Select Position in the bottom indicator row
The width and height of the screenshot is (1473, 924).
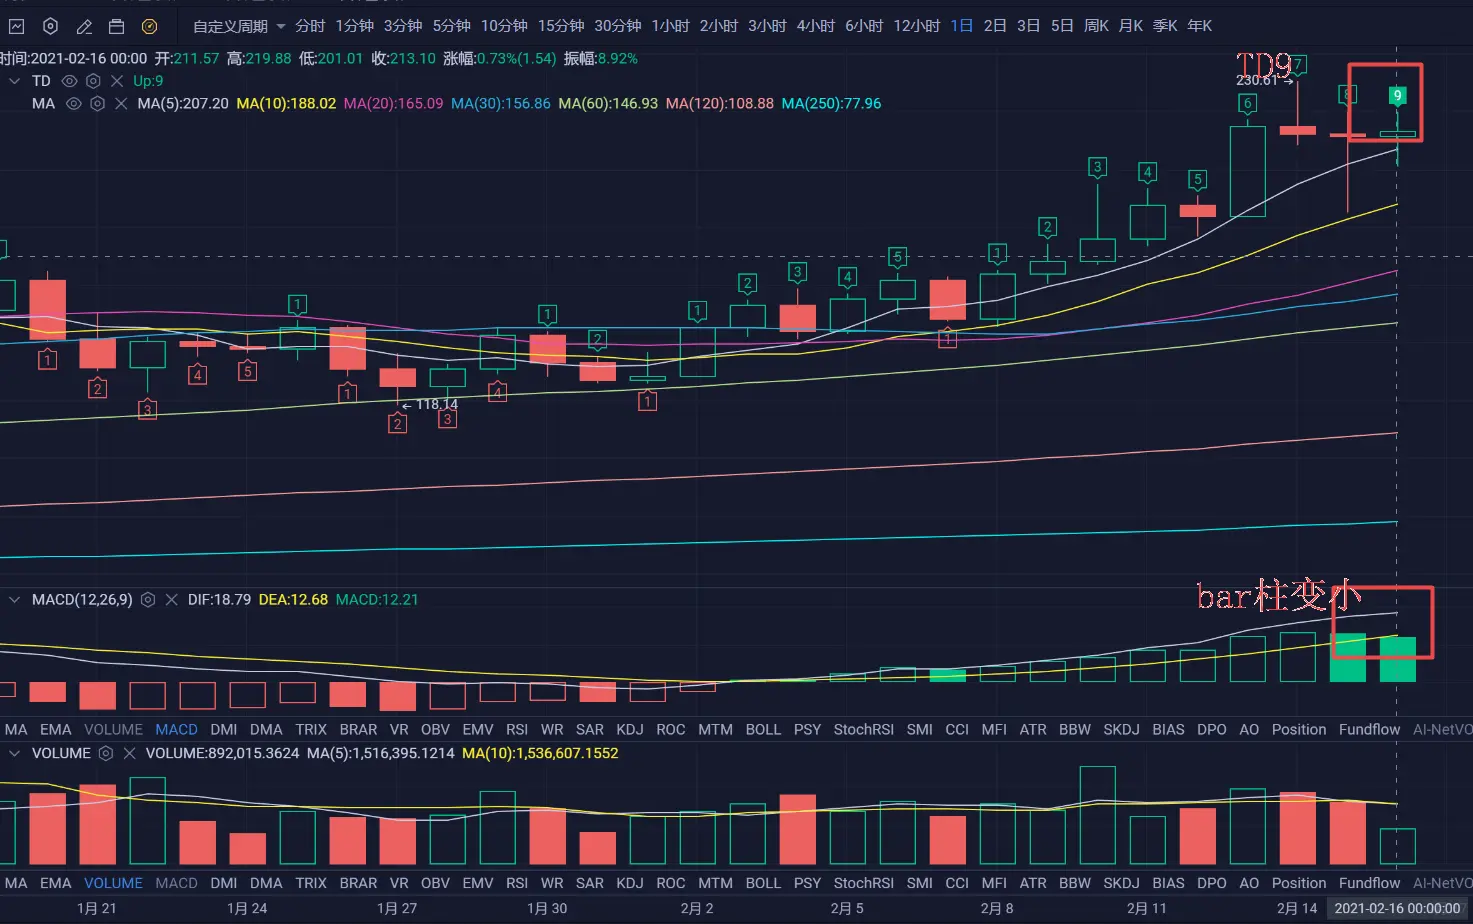1299,884
